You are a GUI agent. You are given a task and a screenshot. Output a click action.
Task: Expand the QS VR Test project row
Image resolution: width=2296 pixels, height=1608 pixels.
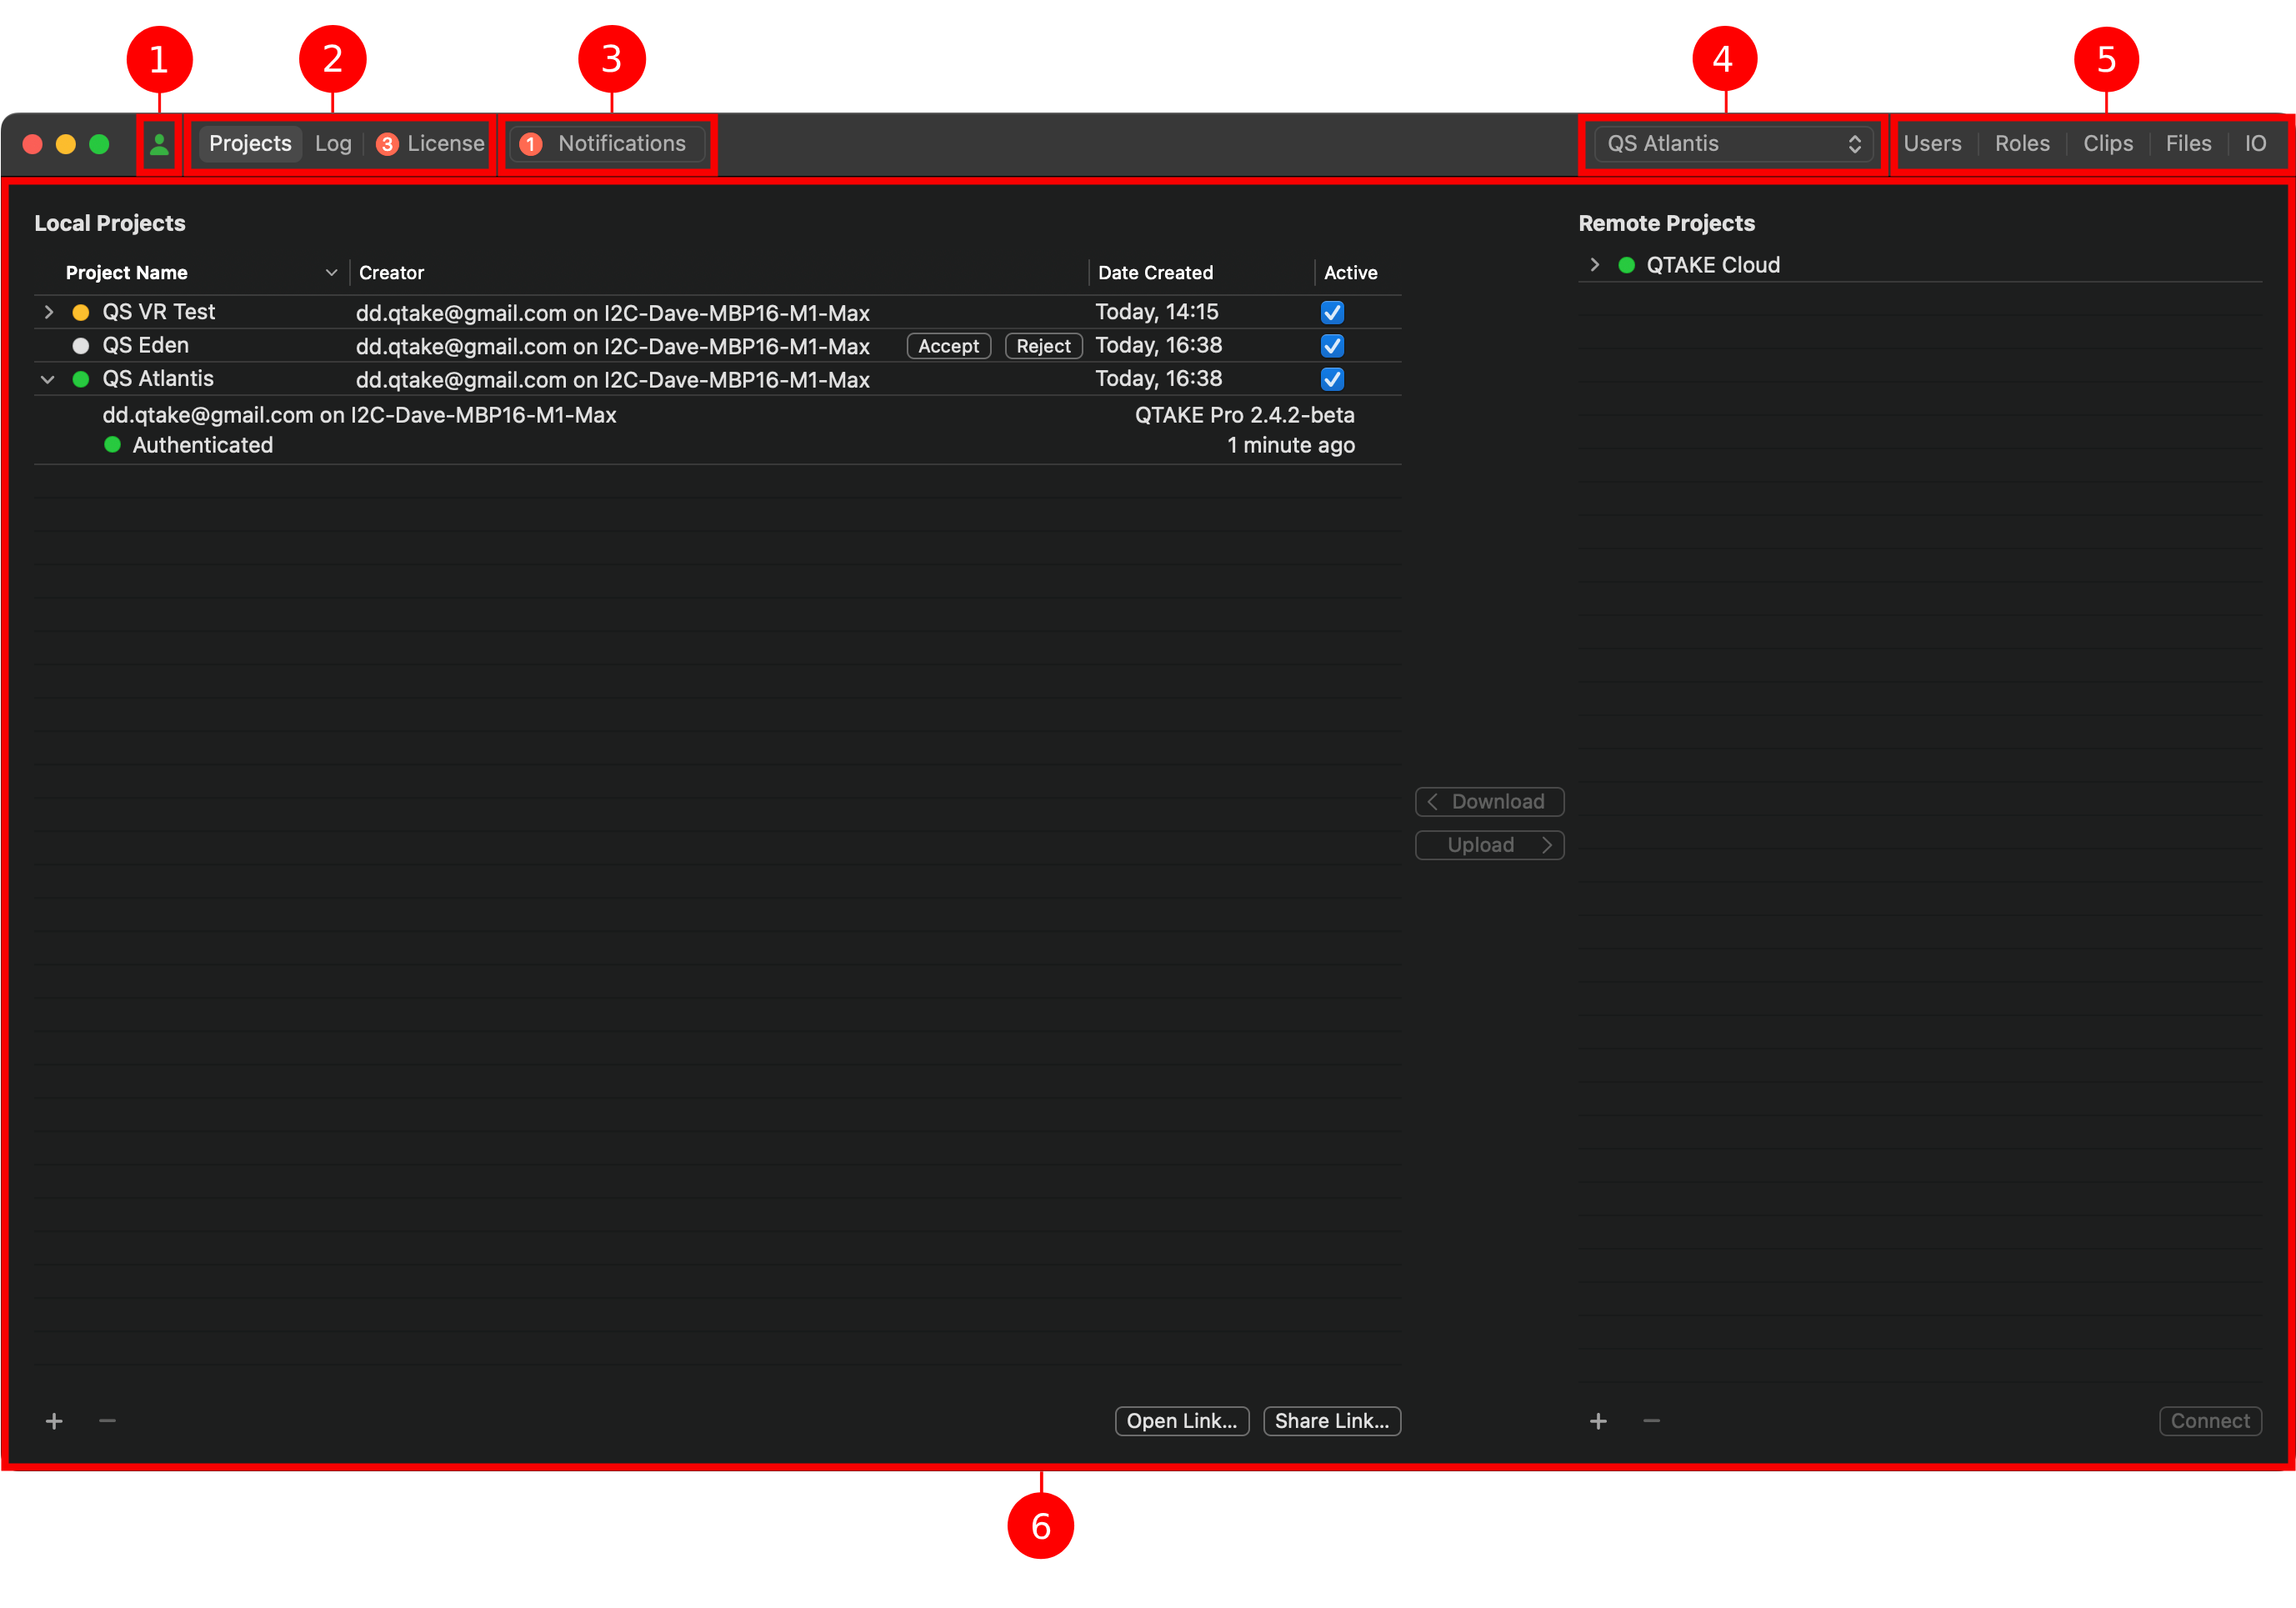pyautogui.click(x=48, y=313)
